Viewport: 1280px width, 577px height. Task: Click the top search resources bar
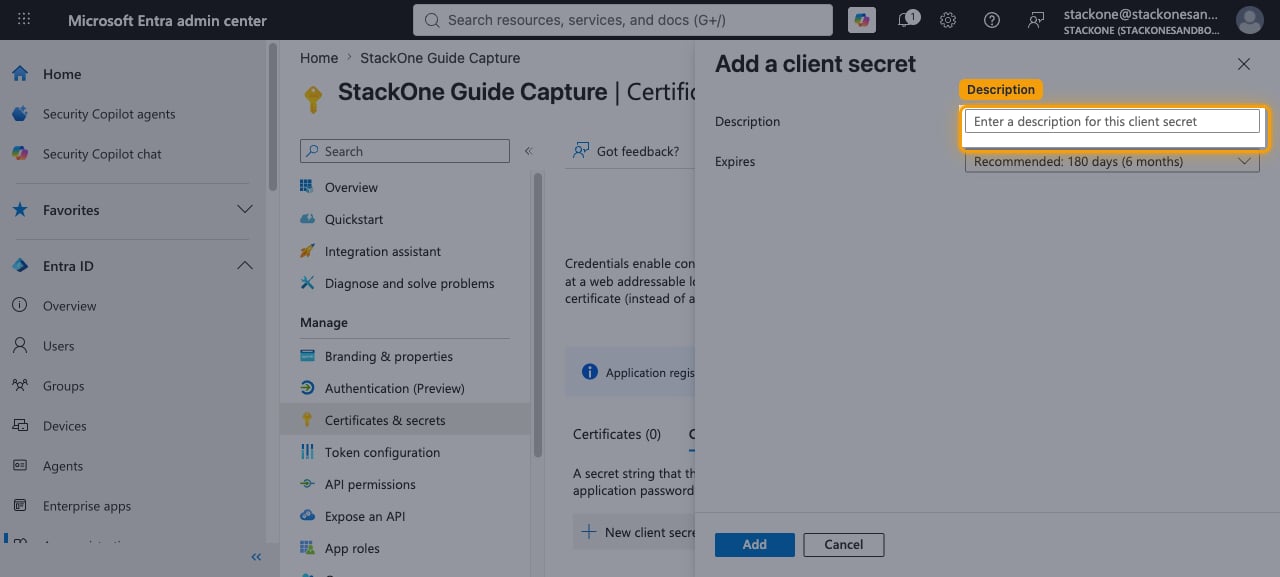[x=623, y=20]
